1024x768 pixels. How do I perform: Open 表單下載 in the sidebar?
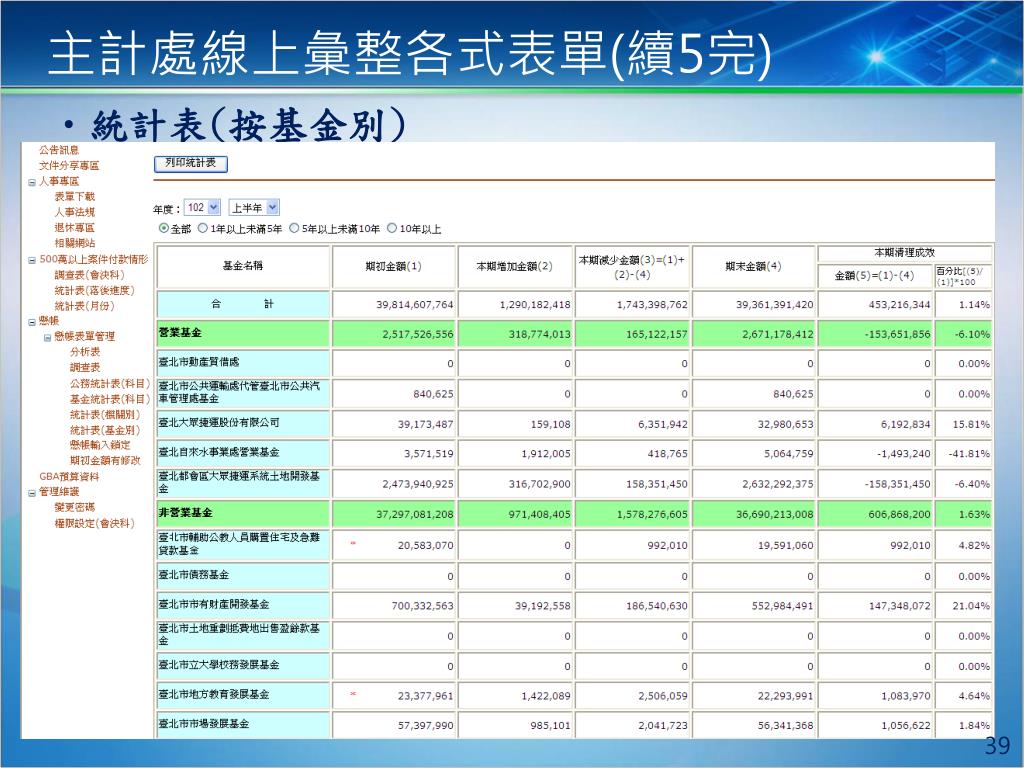point(74,197)
